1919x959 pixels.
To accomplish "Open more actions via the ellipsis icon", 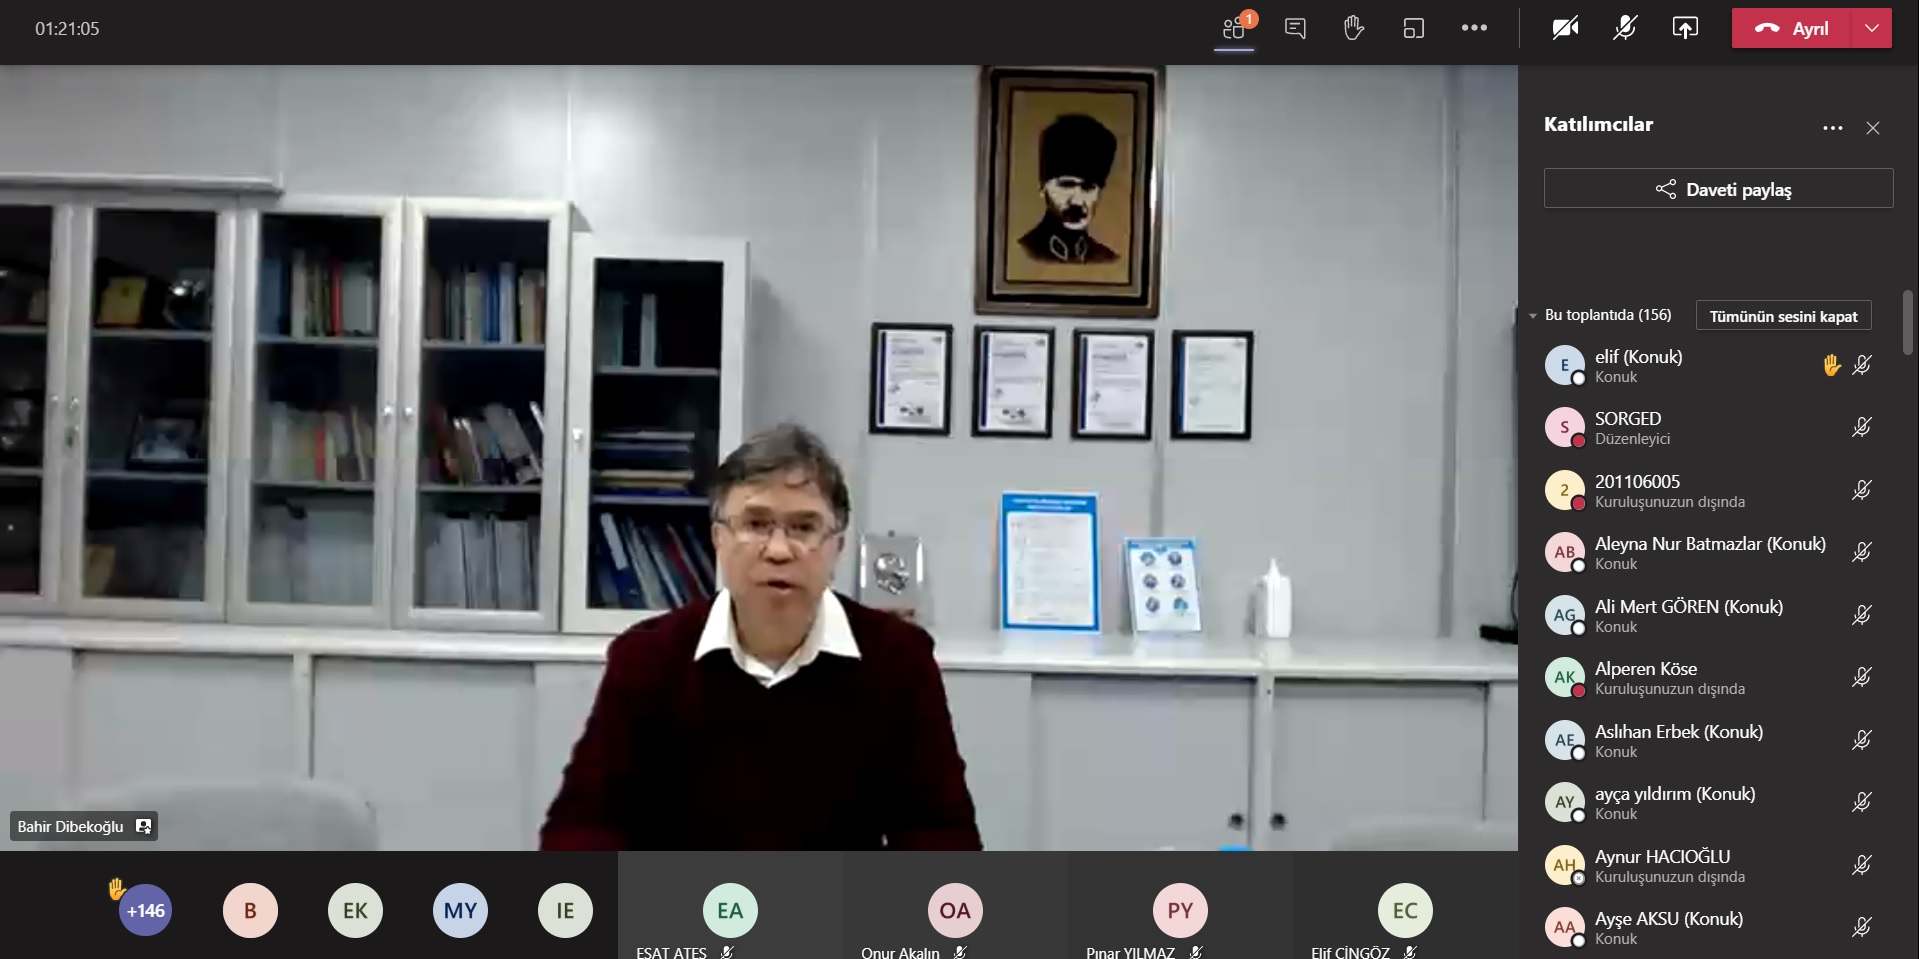I will [x=1475, y=28].
